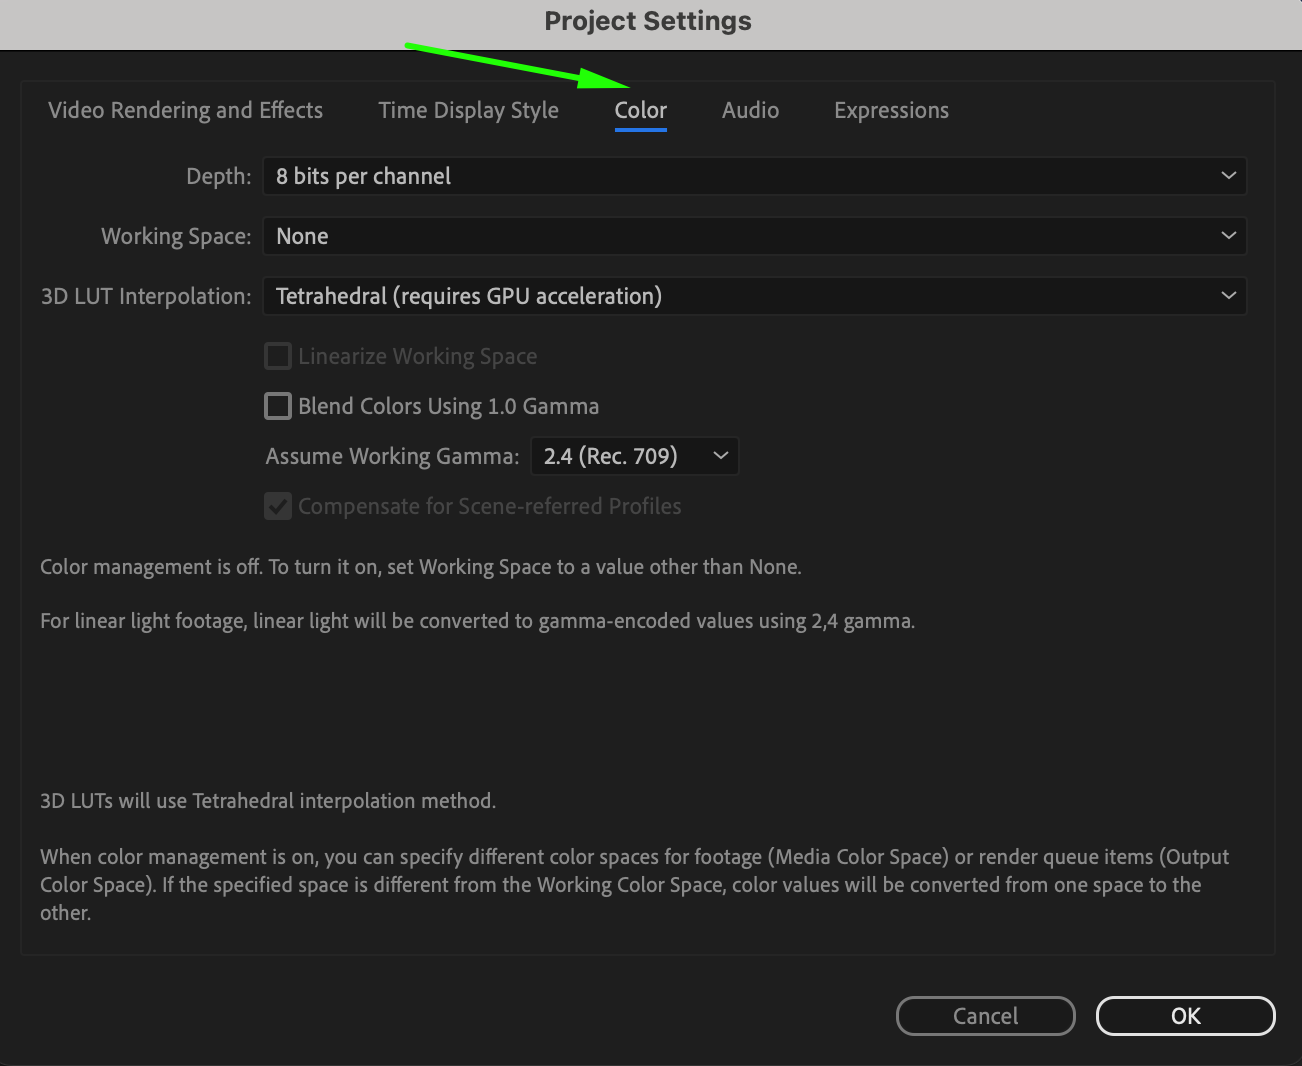Click the 3D LUT Interpolation label
Viewport: 1302px width, 1066px height.
click(x=146, y=296)
